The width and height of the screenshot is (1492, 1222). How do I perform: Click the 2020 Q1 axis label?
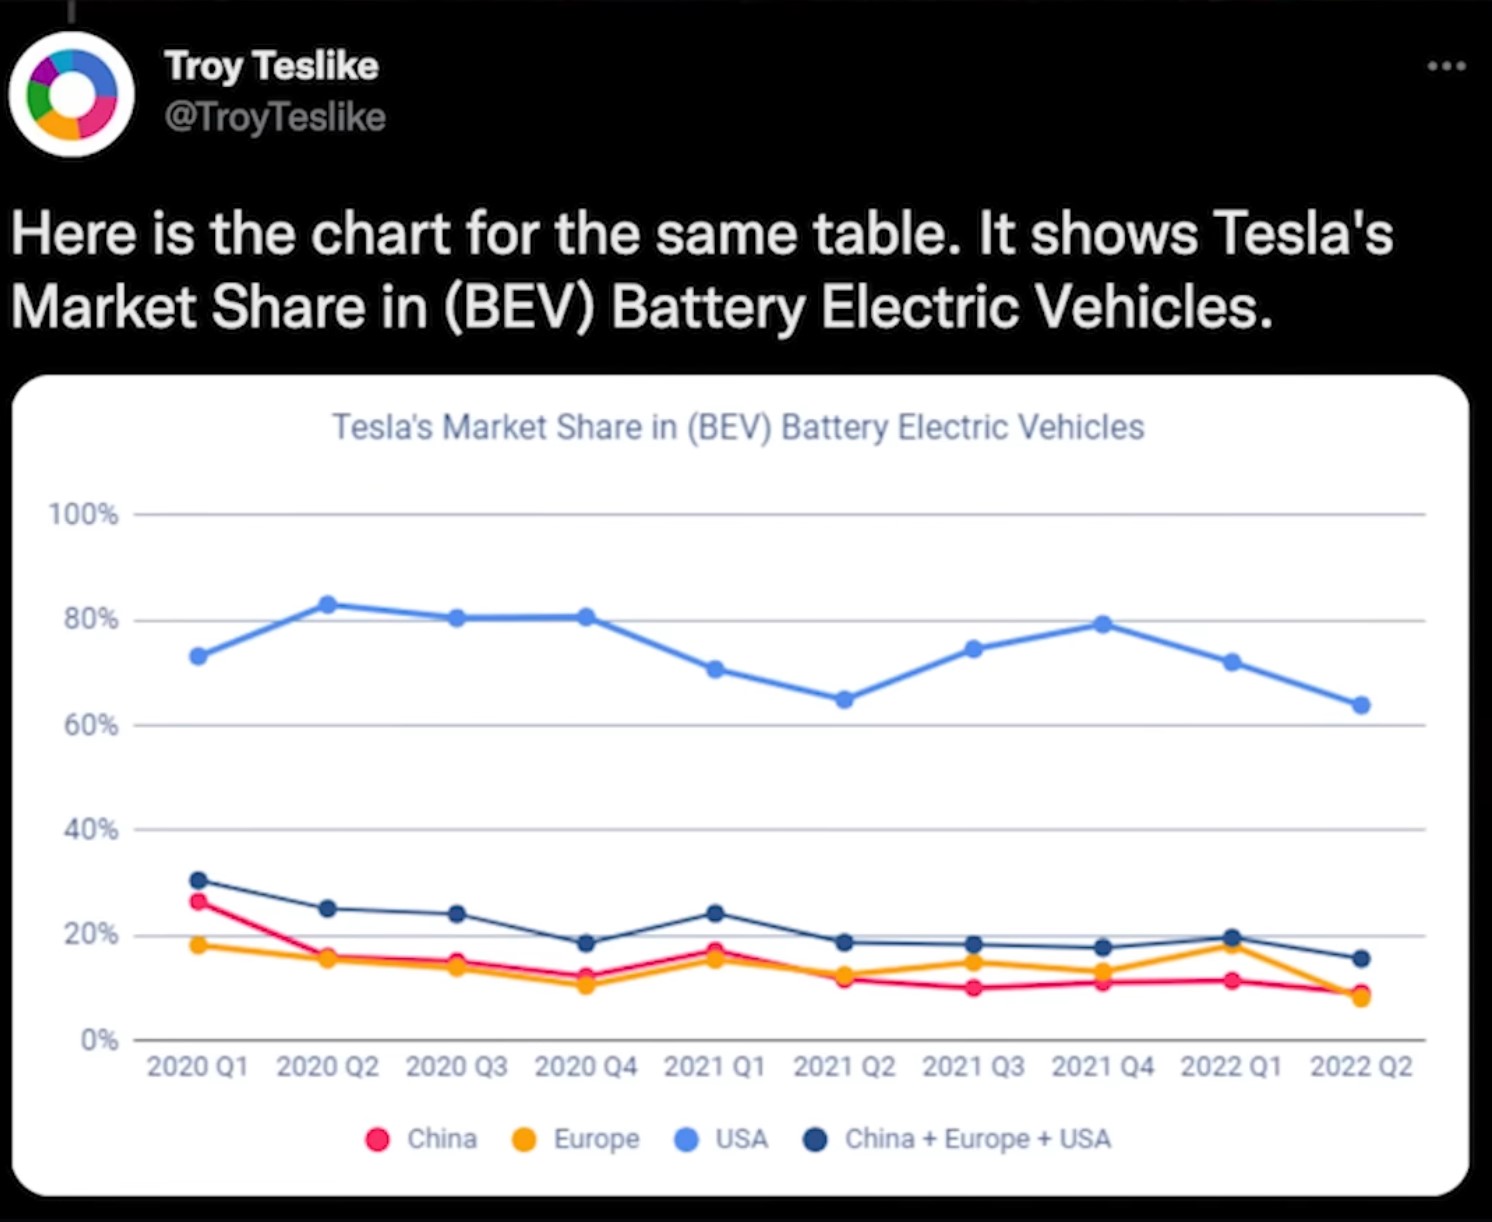(x=198, y=1066)
